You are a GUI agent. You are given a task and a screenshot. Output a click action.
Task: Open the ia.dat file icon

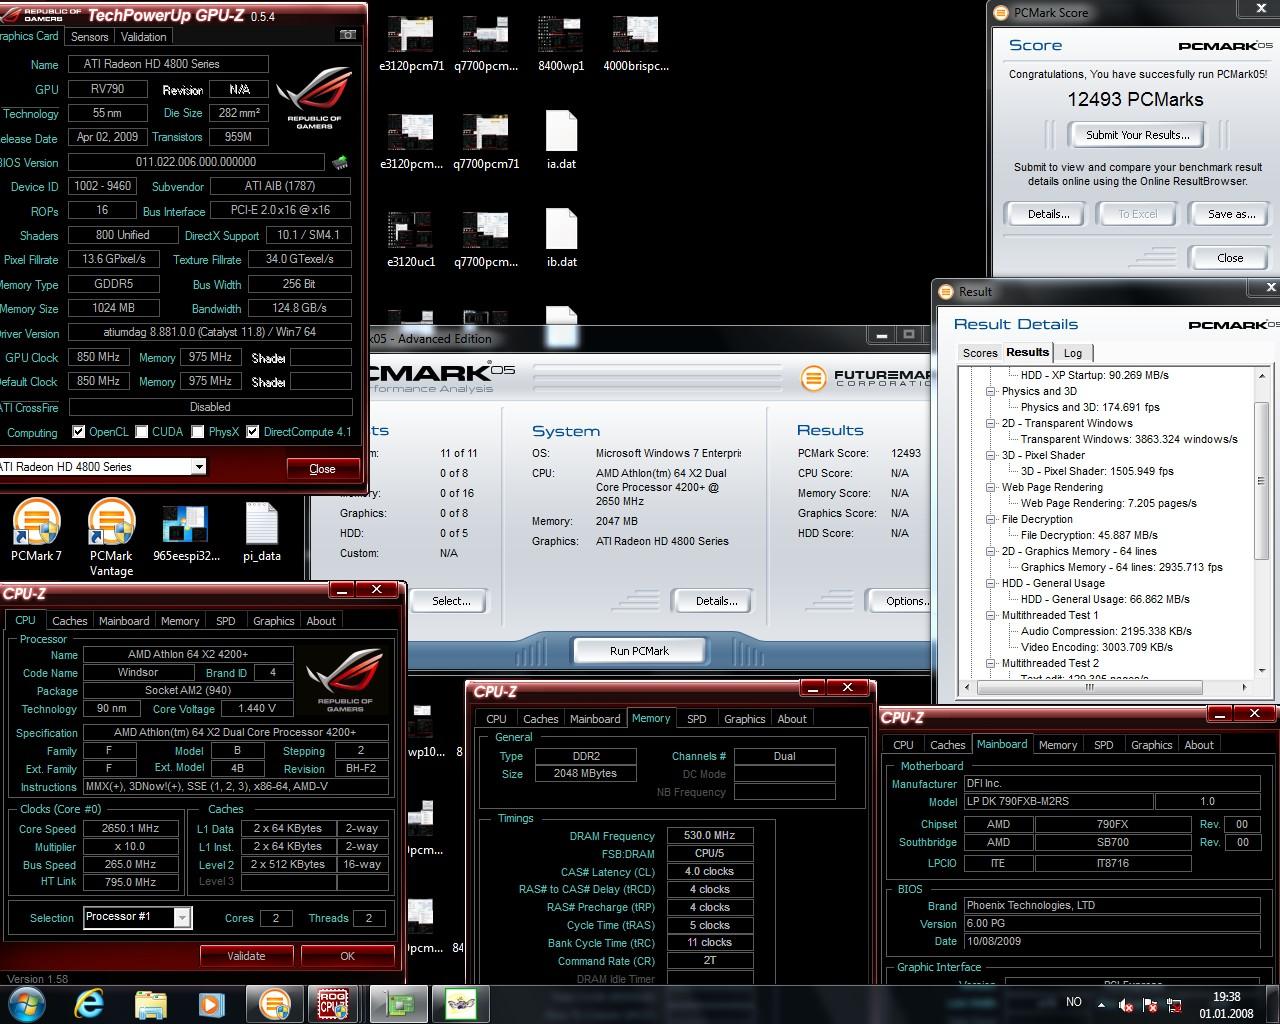pyautogui.click(x=561, y=140)
